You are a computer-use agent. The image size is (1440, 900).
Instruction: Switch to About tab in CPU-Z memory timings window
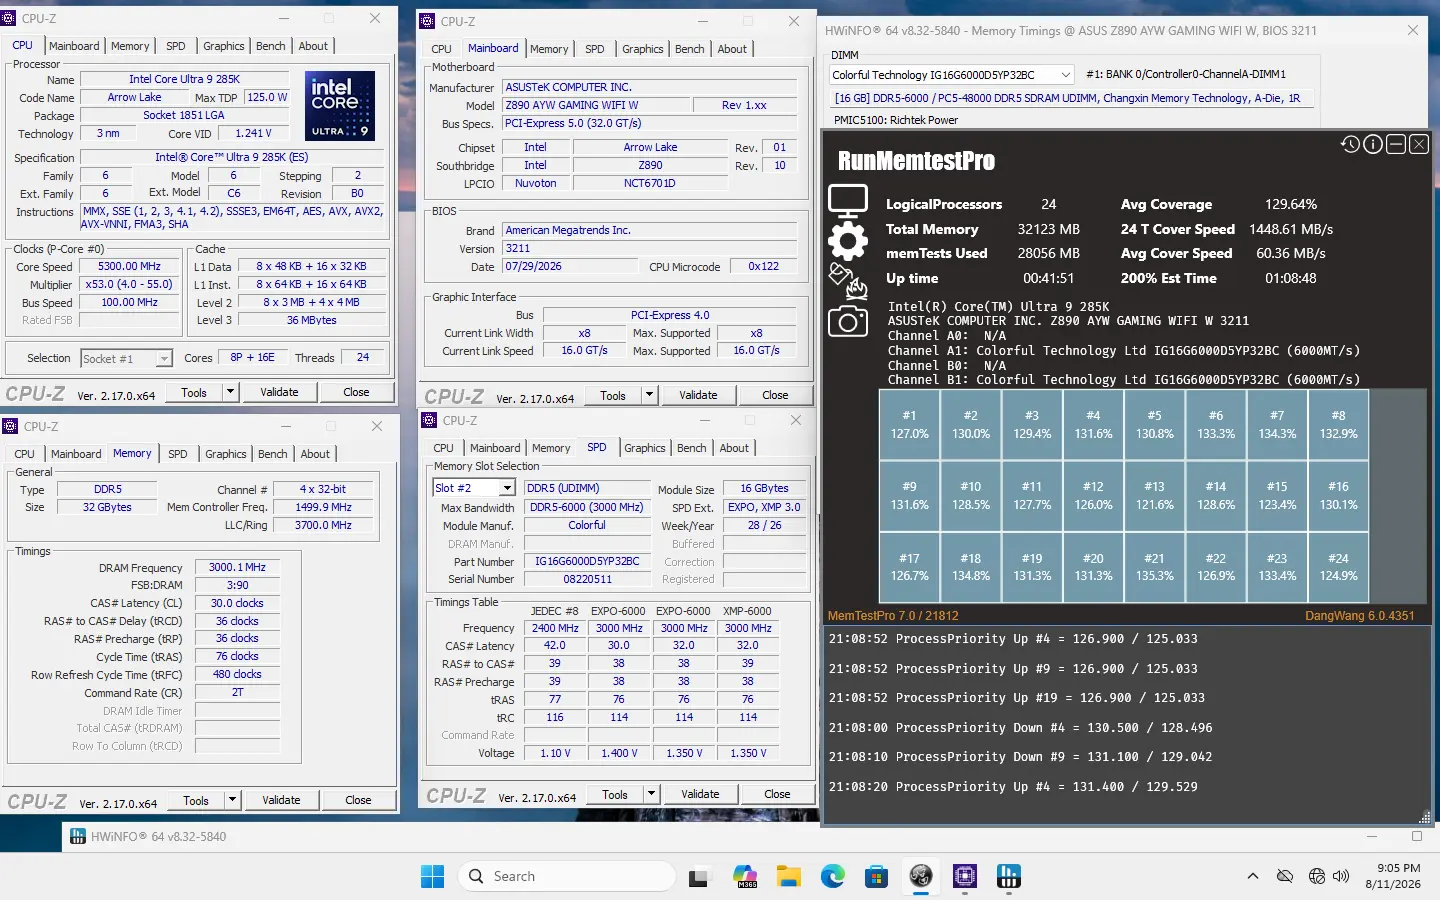pos(315,454)
